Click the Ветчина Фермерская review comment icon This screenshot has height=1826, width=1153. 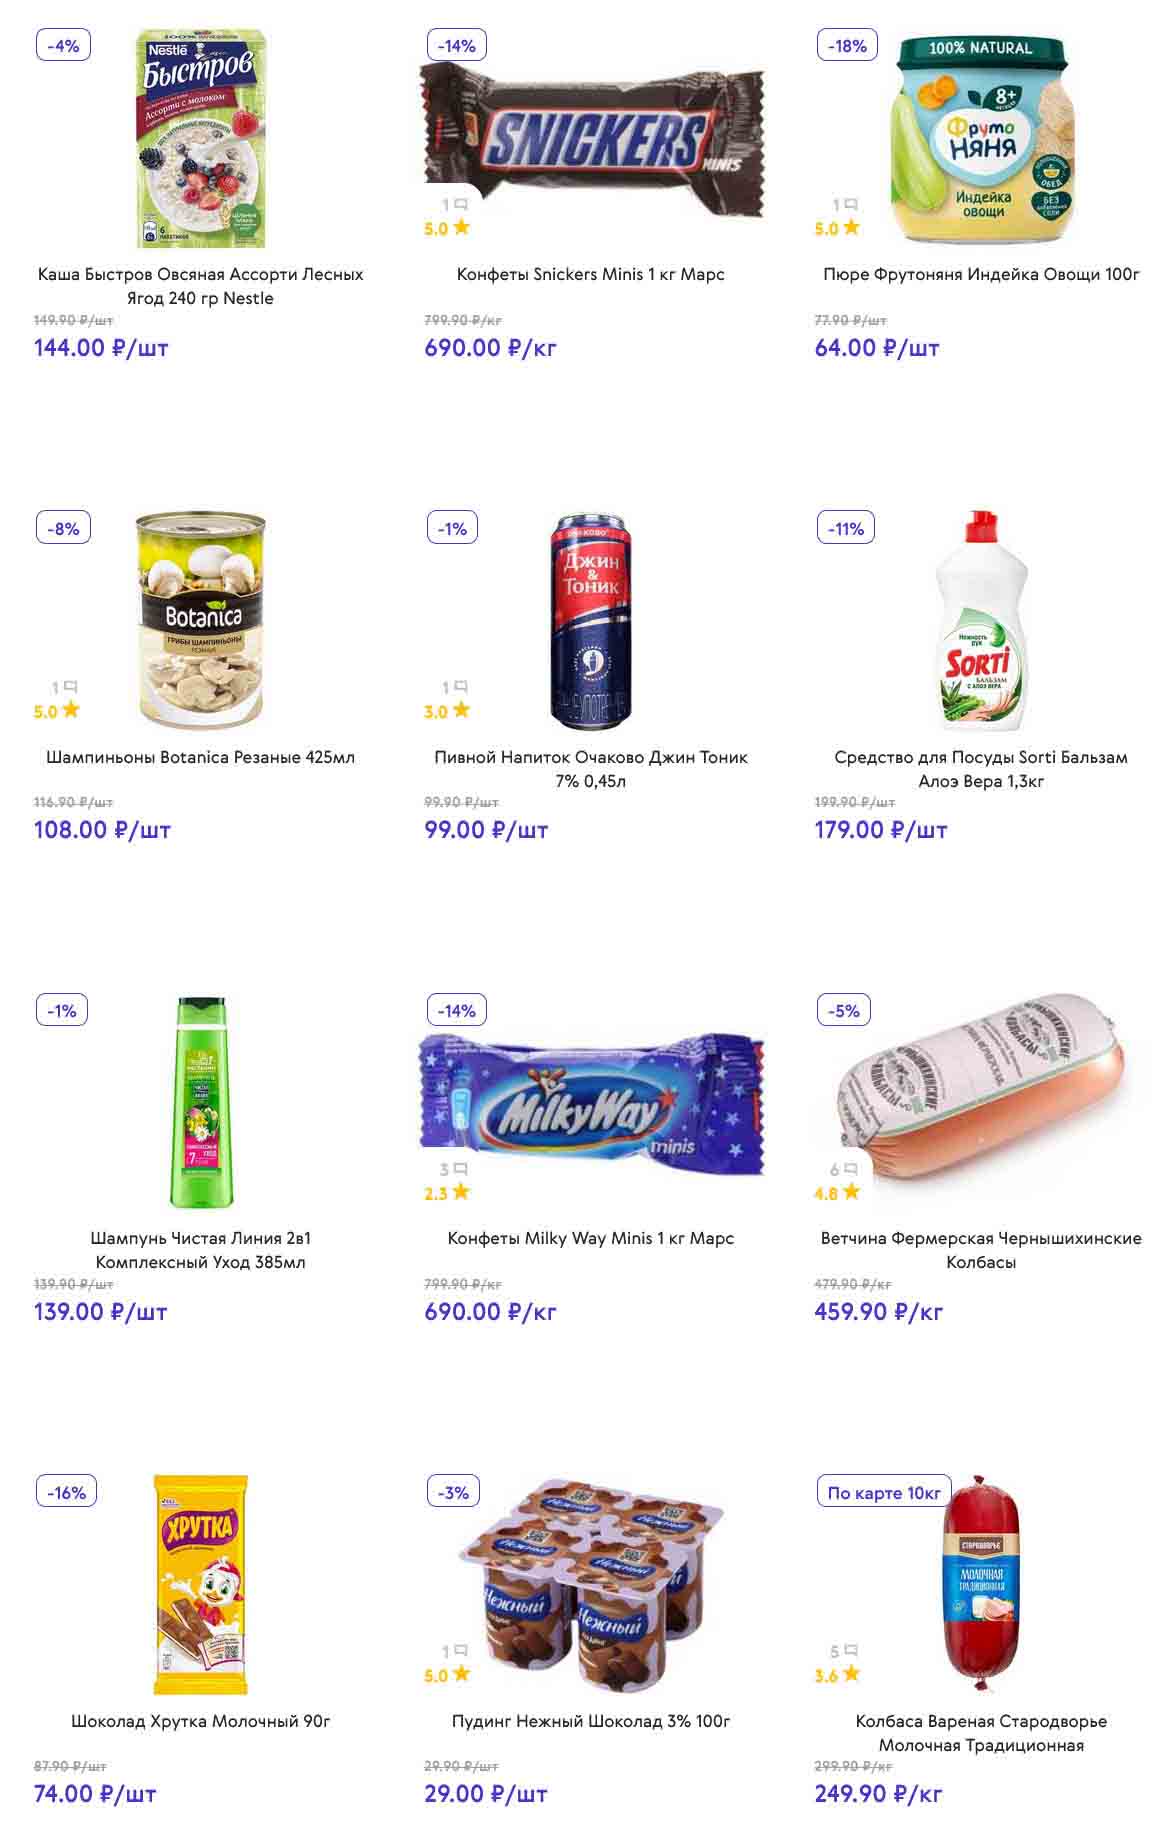pos(850,1169)
